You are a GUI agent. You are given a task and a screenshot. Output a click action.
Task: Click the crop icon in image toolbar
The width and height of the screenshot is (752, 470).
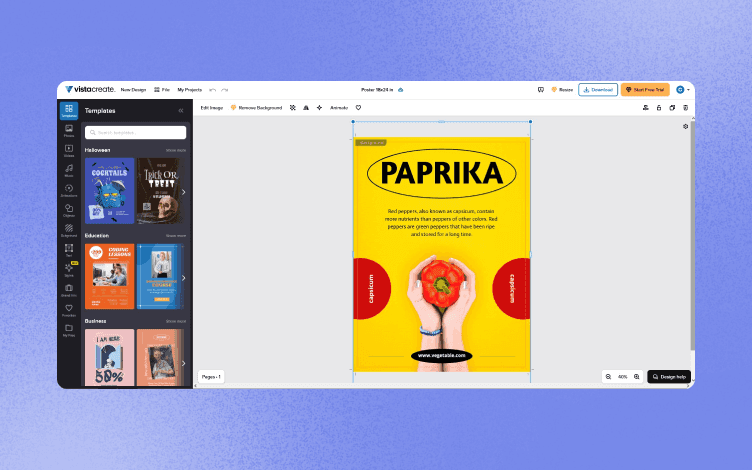(x=293, y=108)
